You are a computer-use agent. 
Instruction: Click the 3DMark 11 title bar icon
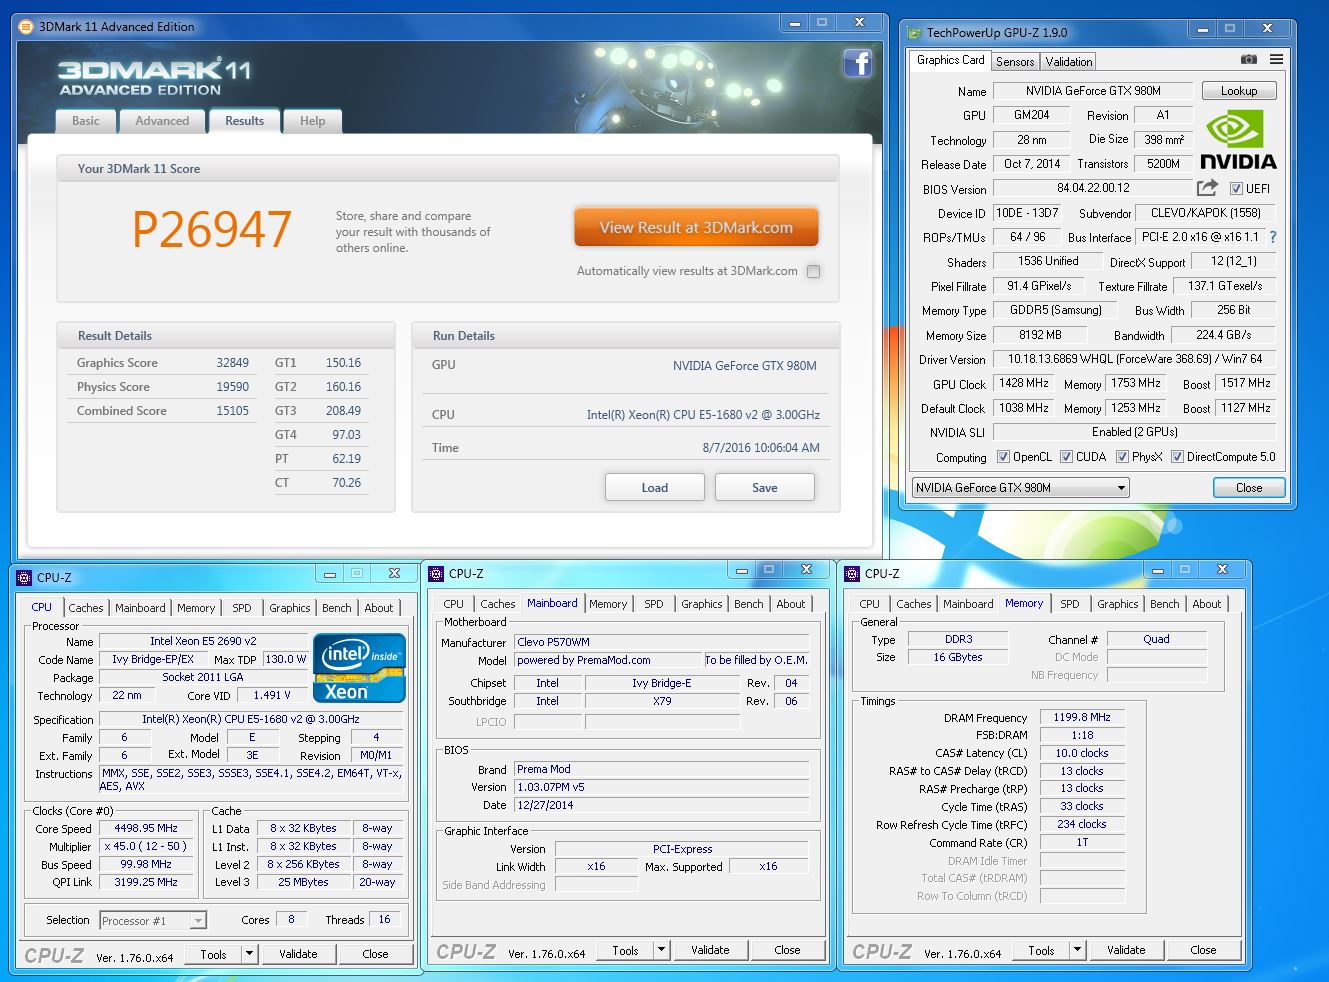tap(27, 27)
